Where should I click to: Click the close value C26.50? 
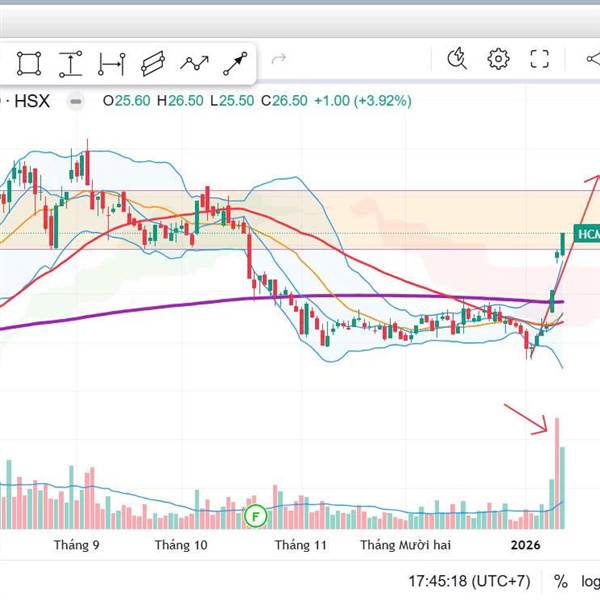[284, 101]
